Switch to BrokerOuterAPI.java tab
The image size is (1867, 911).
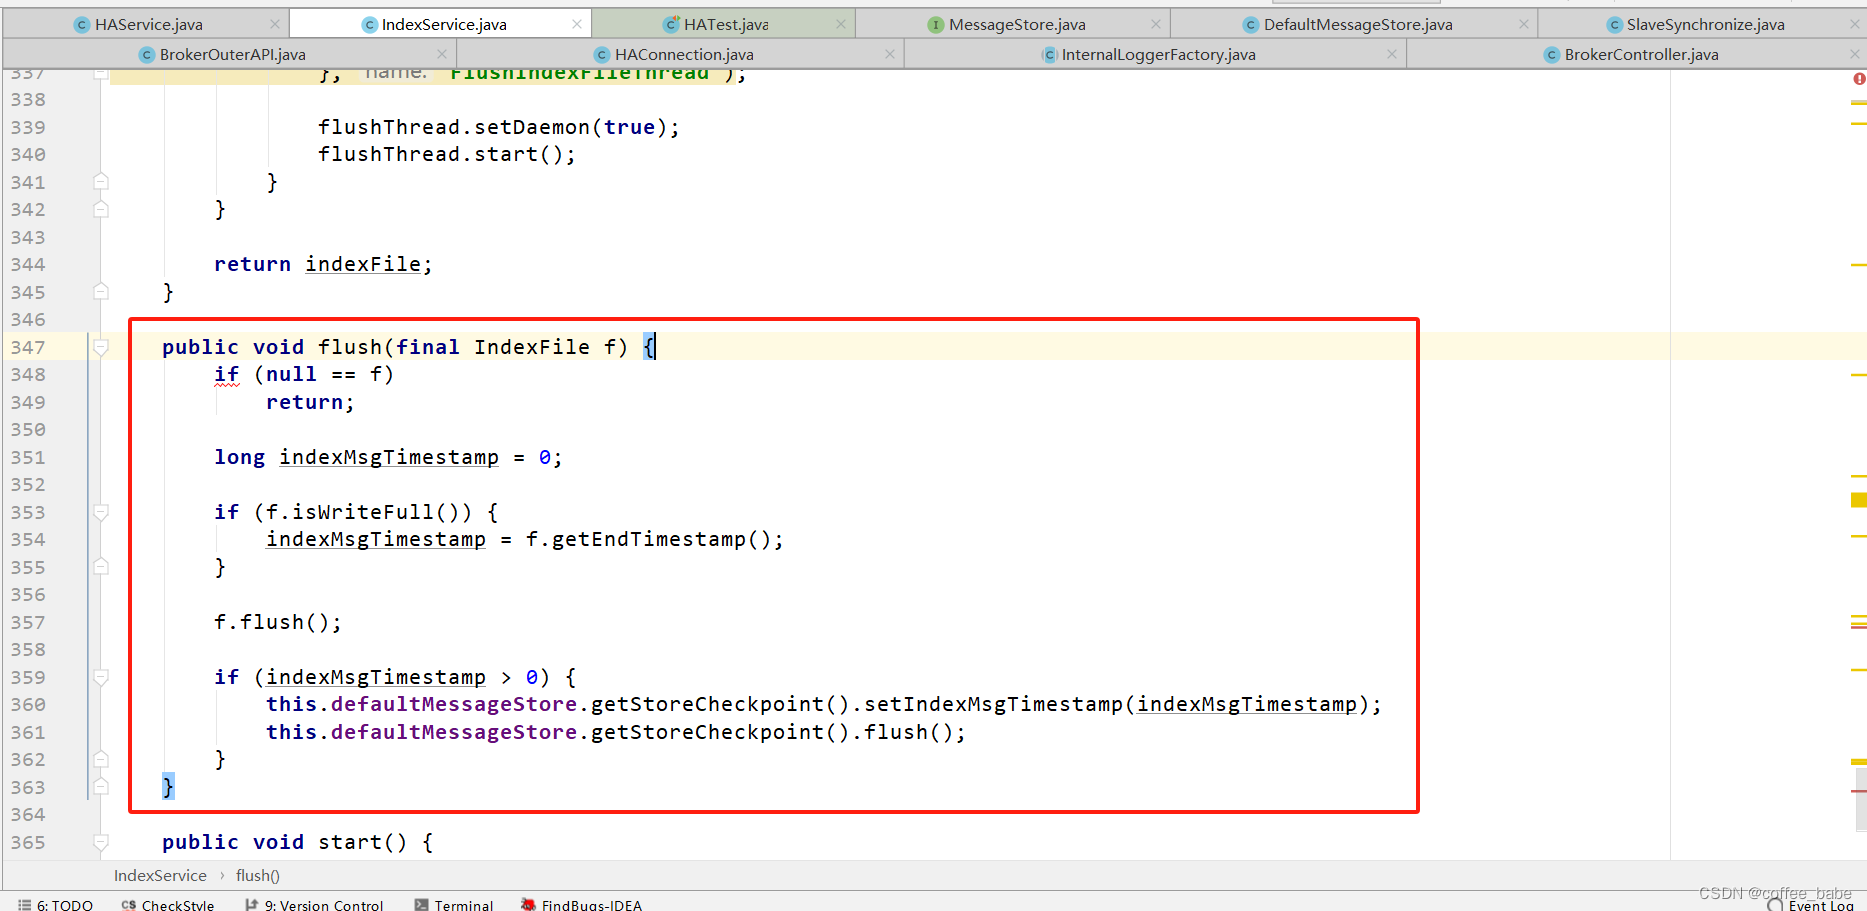tap(232, 54)
